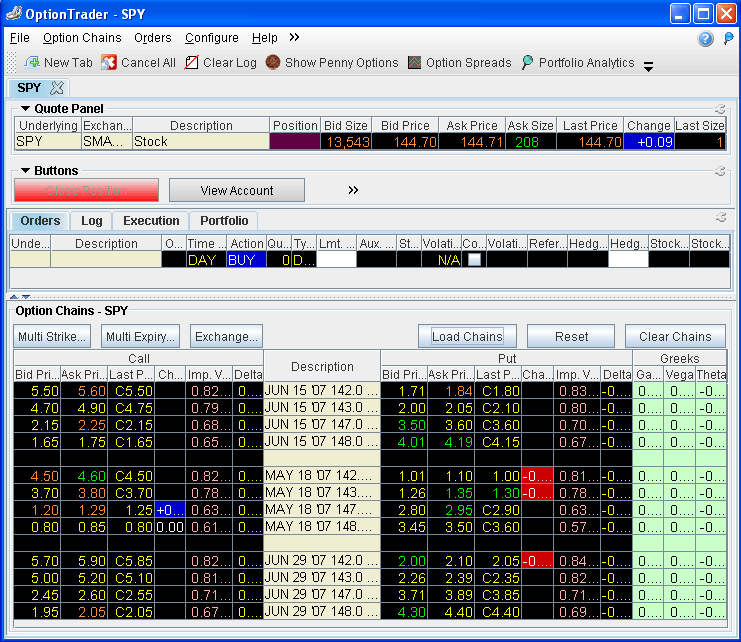Close the SPY tab with its X icon
The height and width of the screenshot is (642, 741).
click(57, 88)
